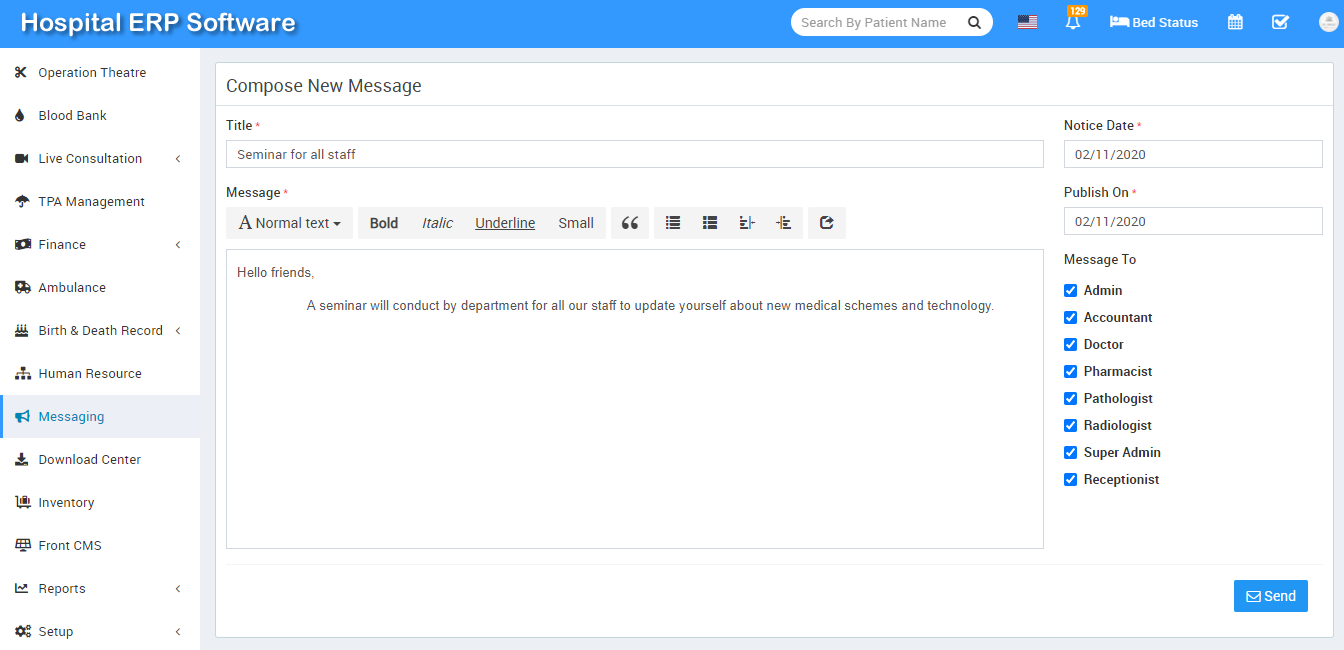Click the Title input field
The height and width of the screenshot is (650, 1344).
tap(634, 154)
